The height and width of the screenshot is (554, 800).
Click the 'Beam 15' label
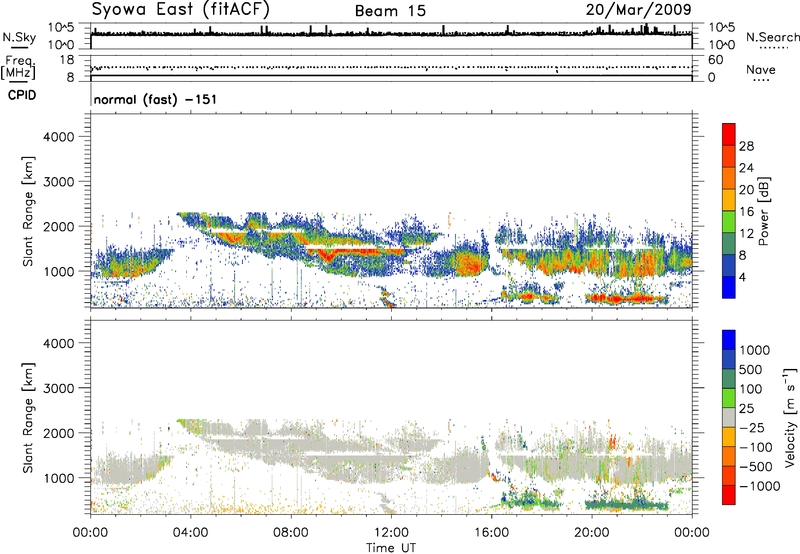pos(390,11)
